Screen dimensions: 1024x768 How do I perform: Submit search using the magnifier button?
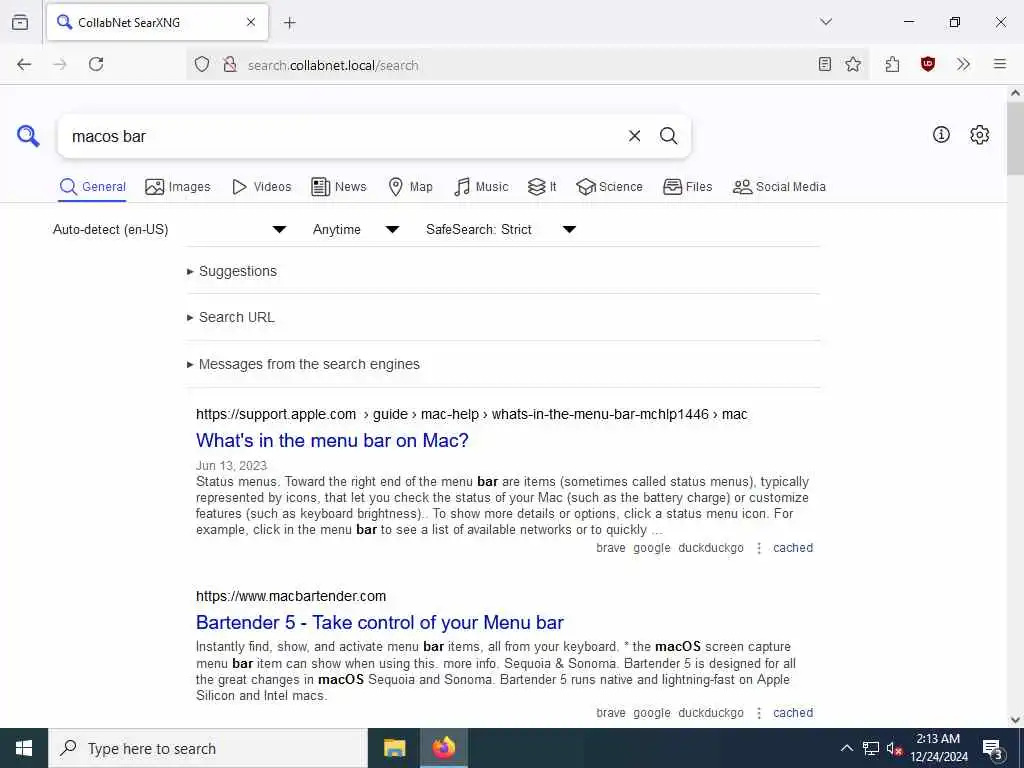tap(668, 136)
